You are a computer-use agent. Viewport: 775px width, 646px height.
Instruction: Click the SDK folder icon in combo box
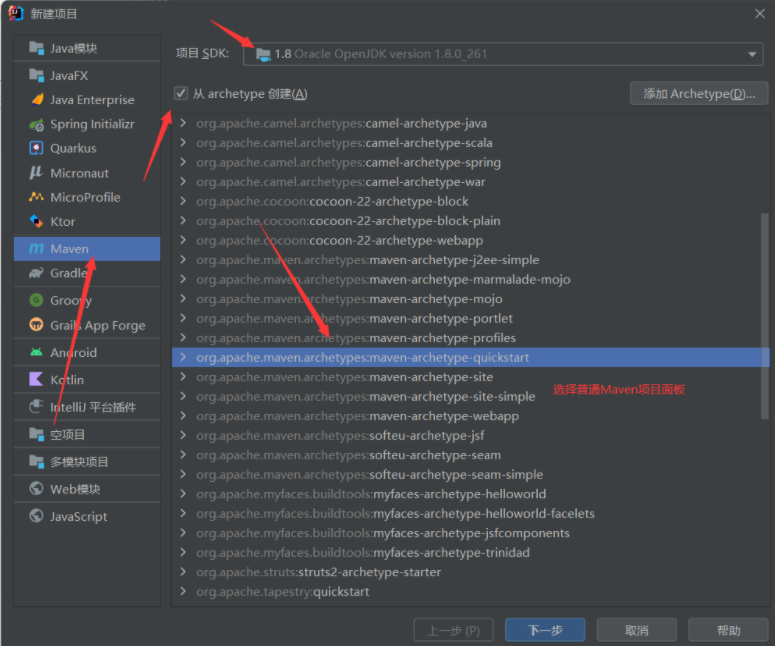click(263, 54)
